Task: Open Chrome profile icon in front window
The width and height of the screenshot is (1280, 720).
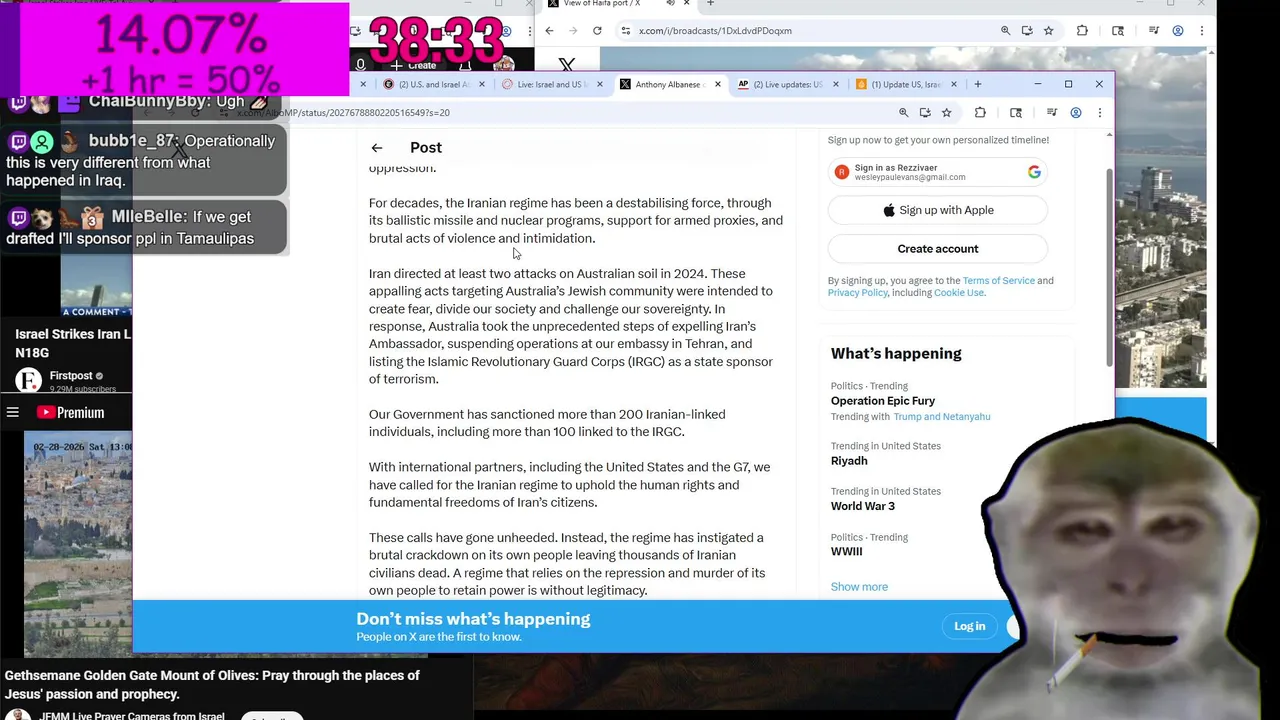Action: tap(1076, 113)
